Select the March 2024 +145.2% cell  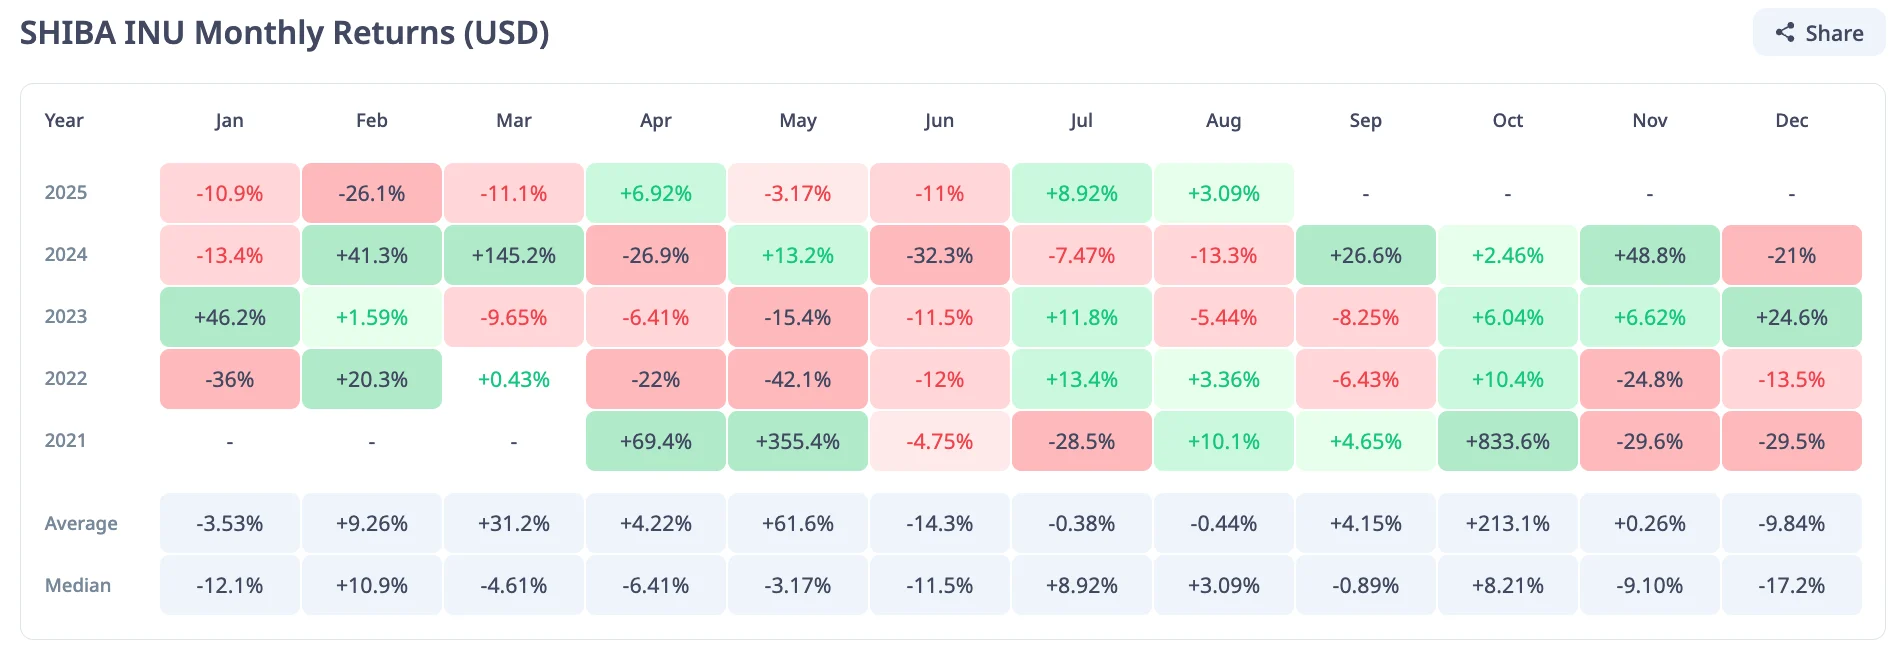(514, 255)
